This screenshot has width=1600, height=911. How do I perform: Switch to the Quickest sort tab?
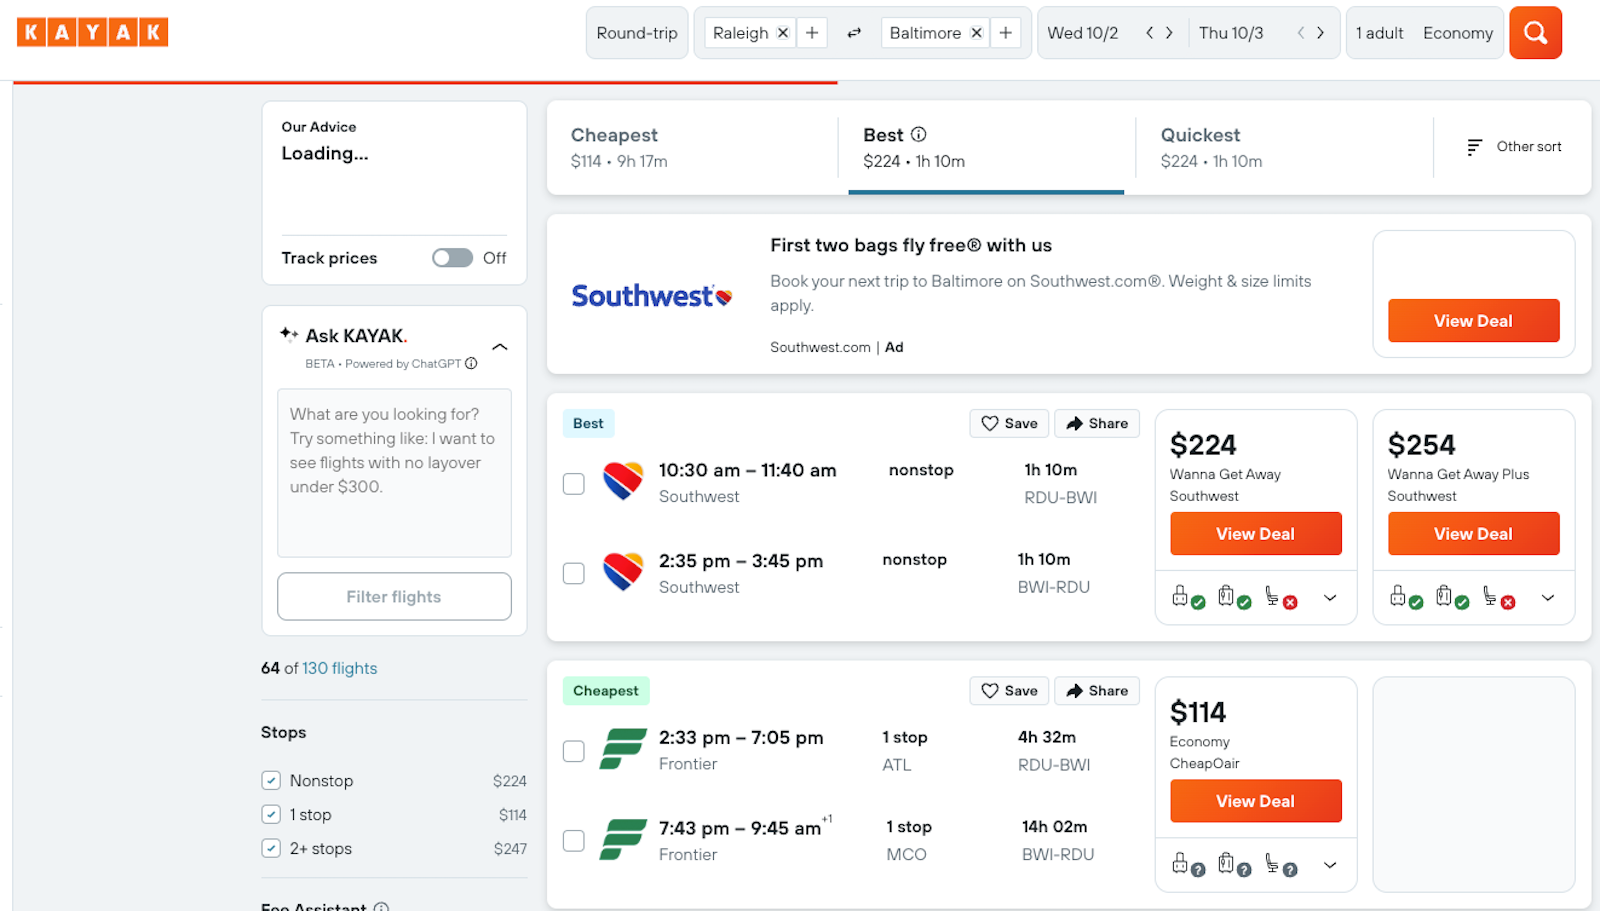[1283, 147]
